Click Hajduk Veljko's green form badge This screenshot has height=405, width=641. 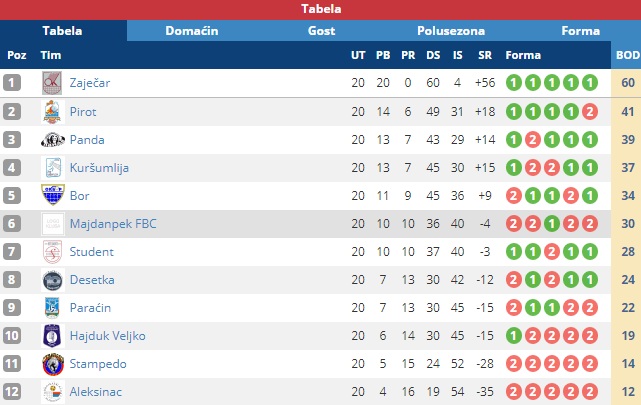[x=514, y=336]
